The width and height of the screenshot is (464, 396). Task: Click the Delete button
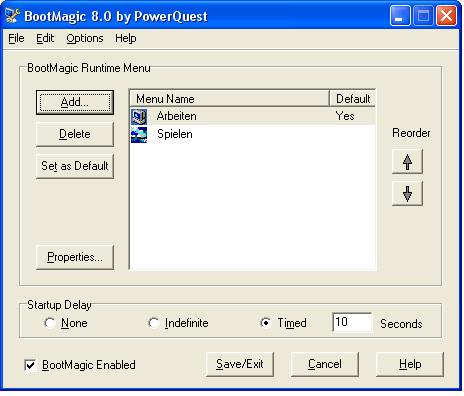click(75, 134)
